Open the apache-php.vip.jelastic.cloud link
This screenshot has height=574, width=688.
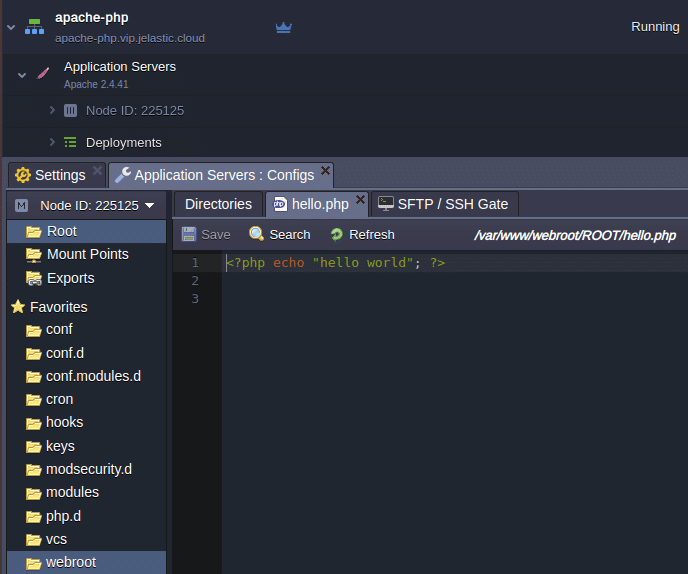[x=129, y=38]
